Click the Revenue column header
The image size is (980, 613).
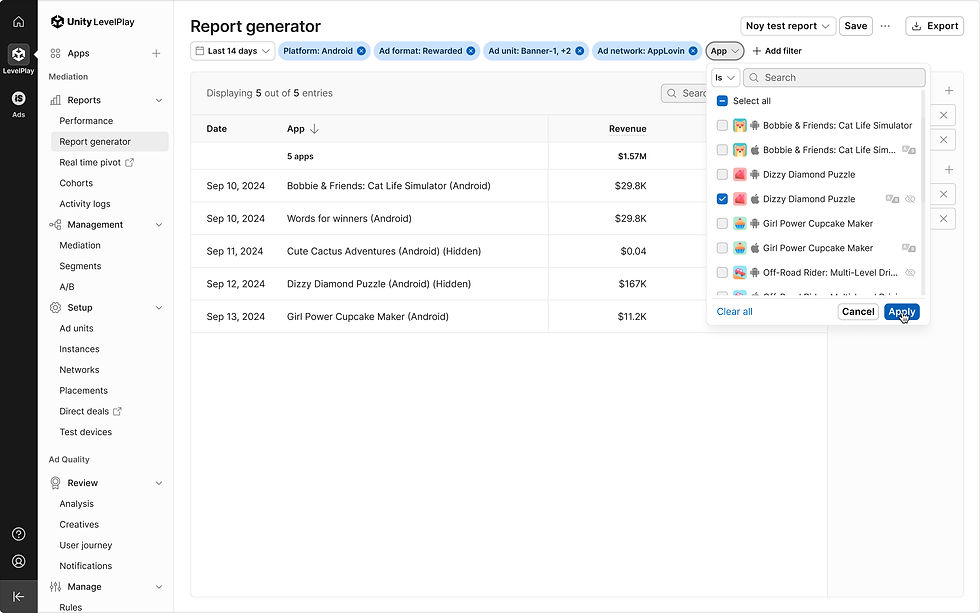click(628, 129)
